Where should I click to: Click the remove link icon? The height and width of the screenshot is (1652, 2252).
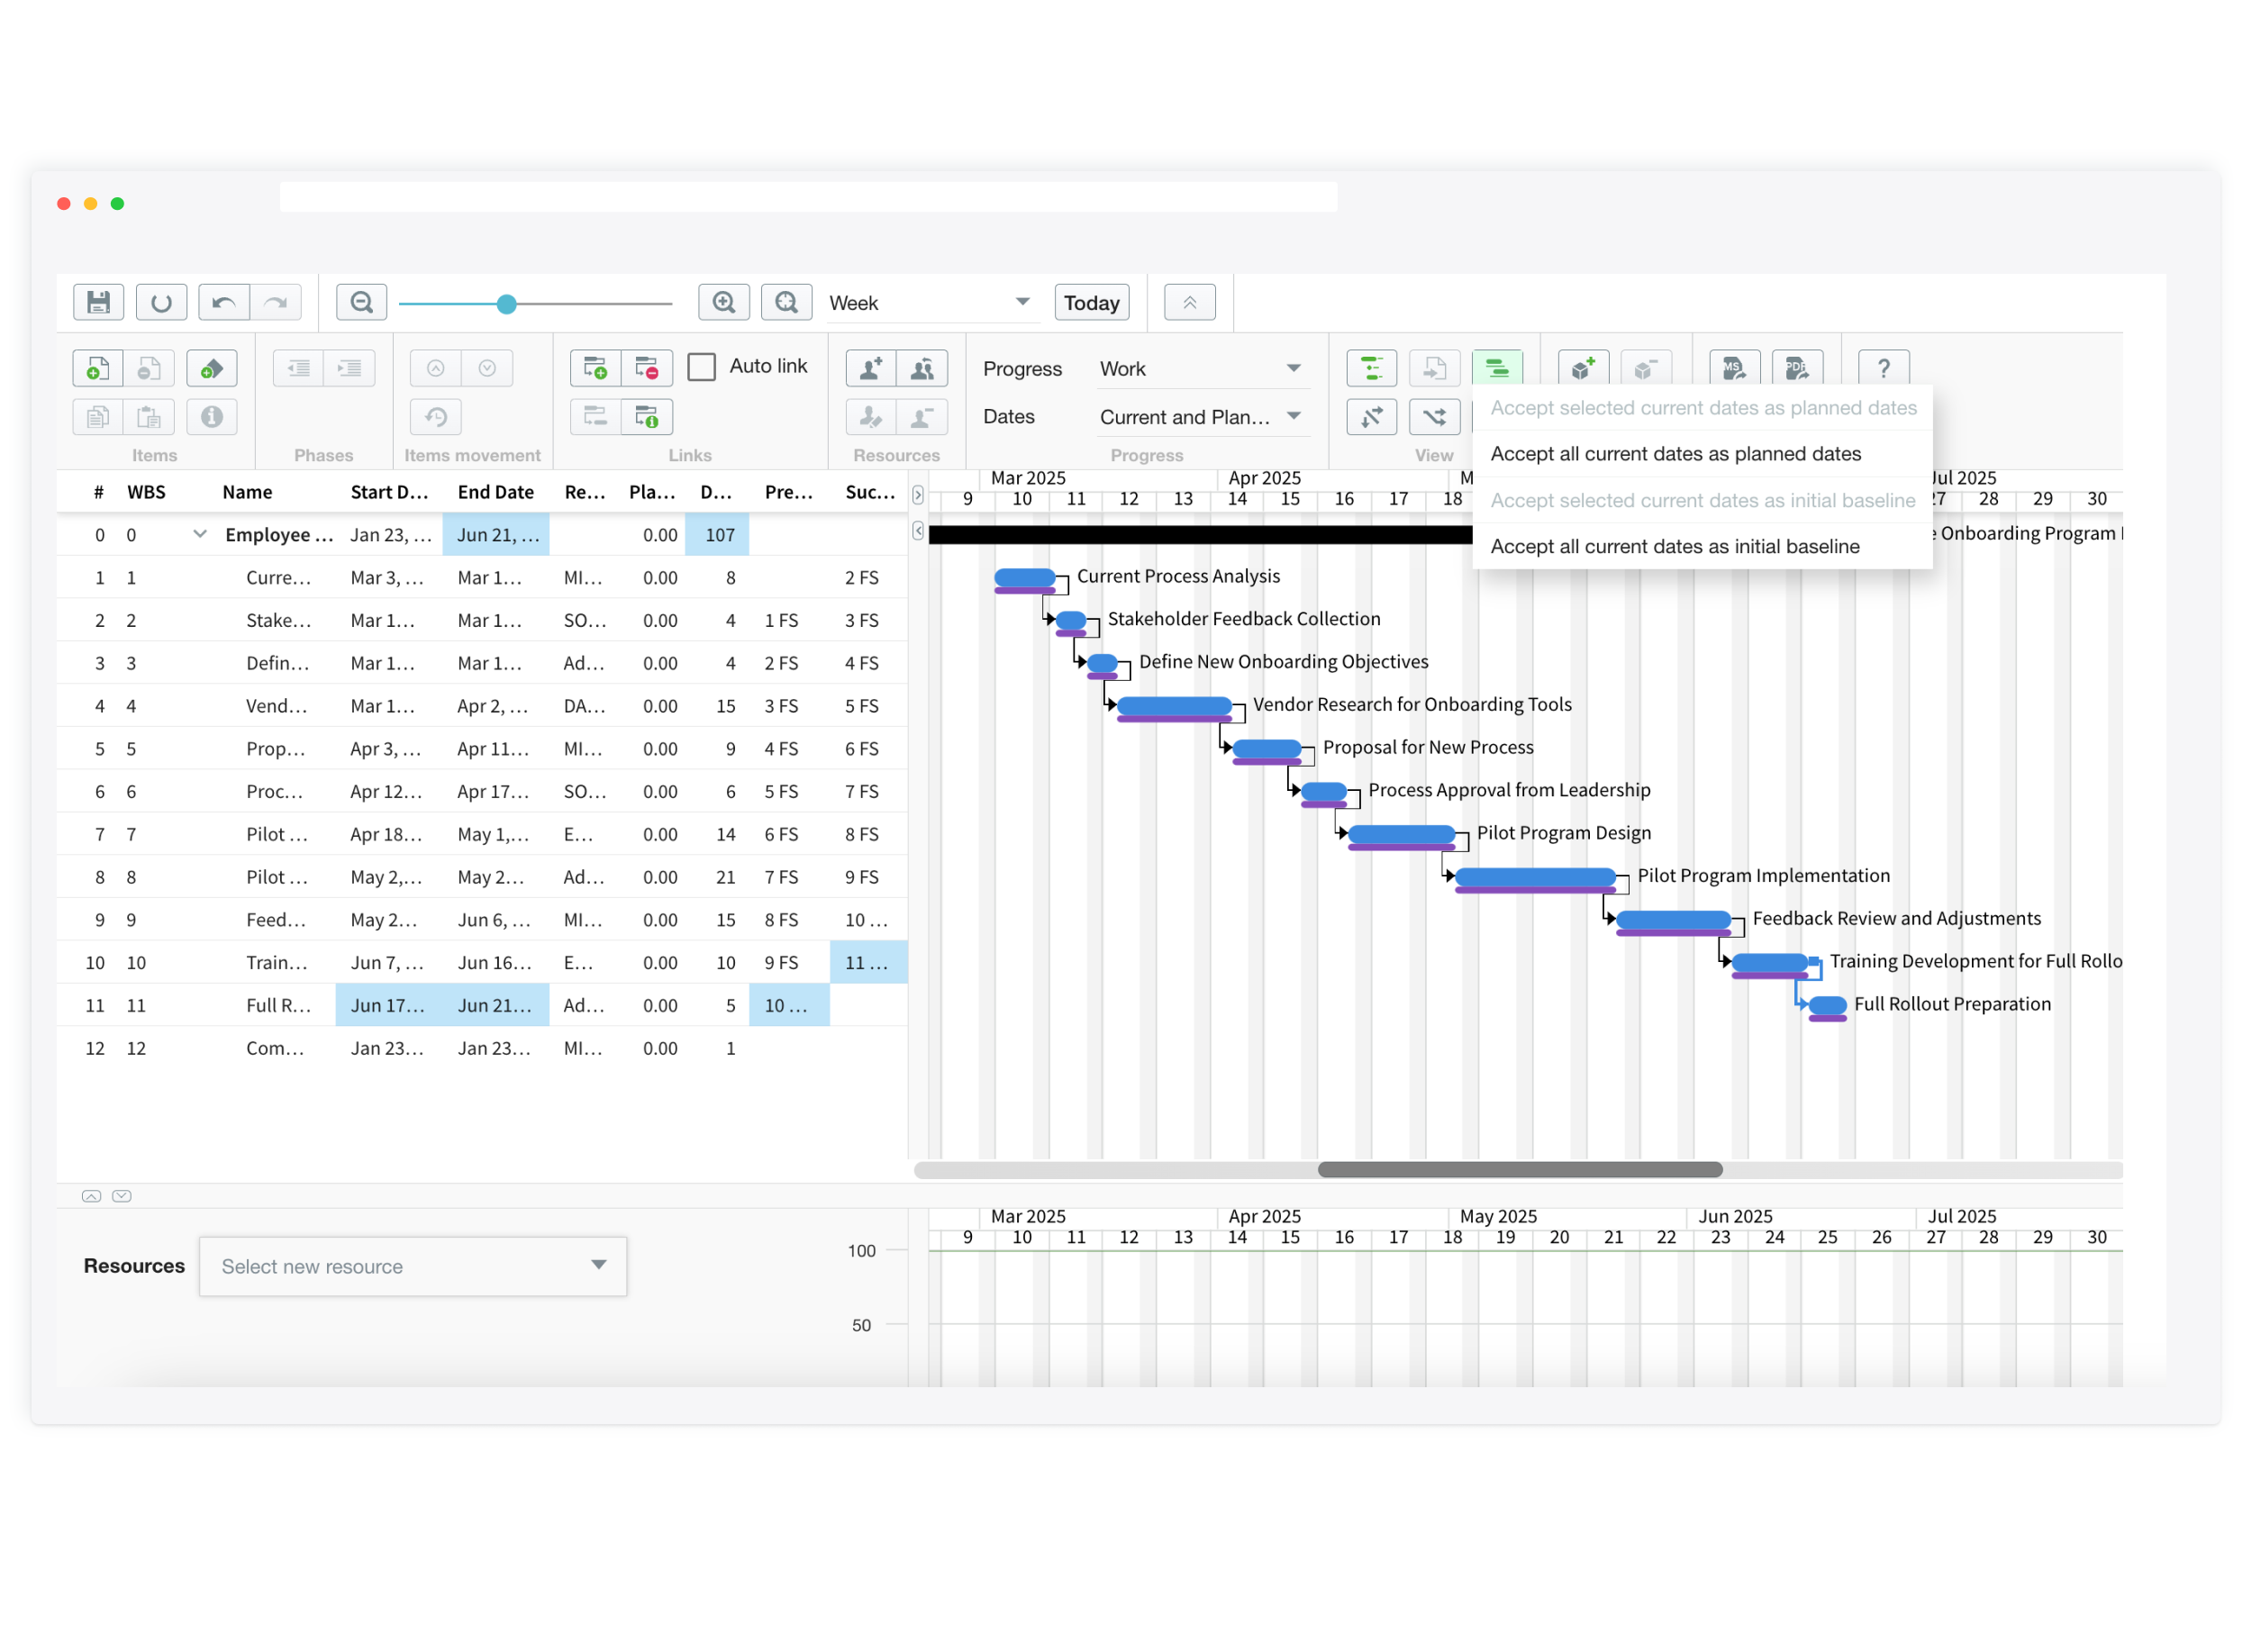pyautogui.click(x=647, y=368)
